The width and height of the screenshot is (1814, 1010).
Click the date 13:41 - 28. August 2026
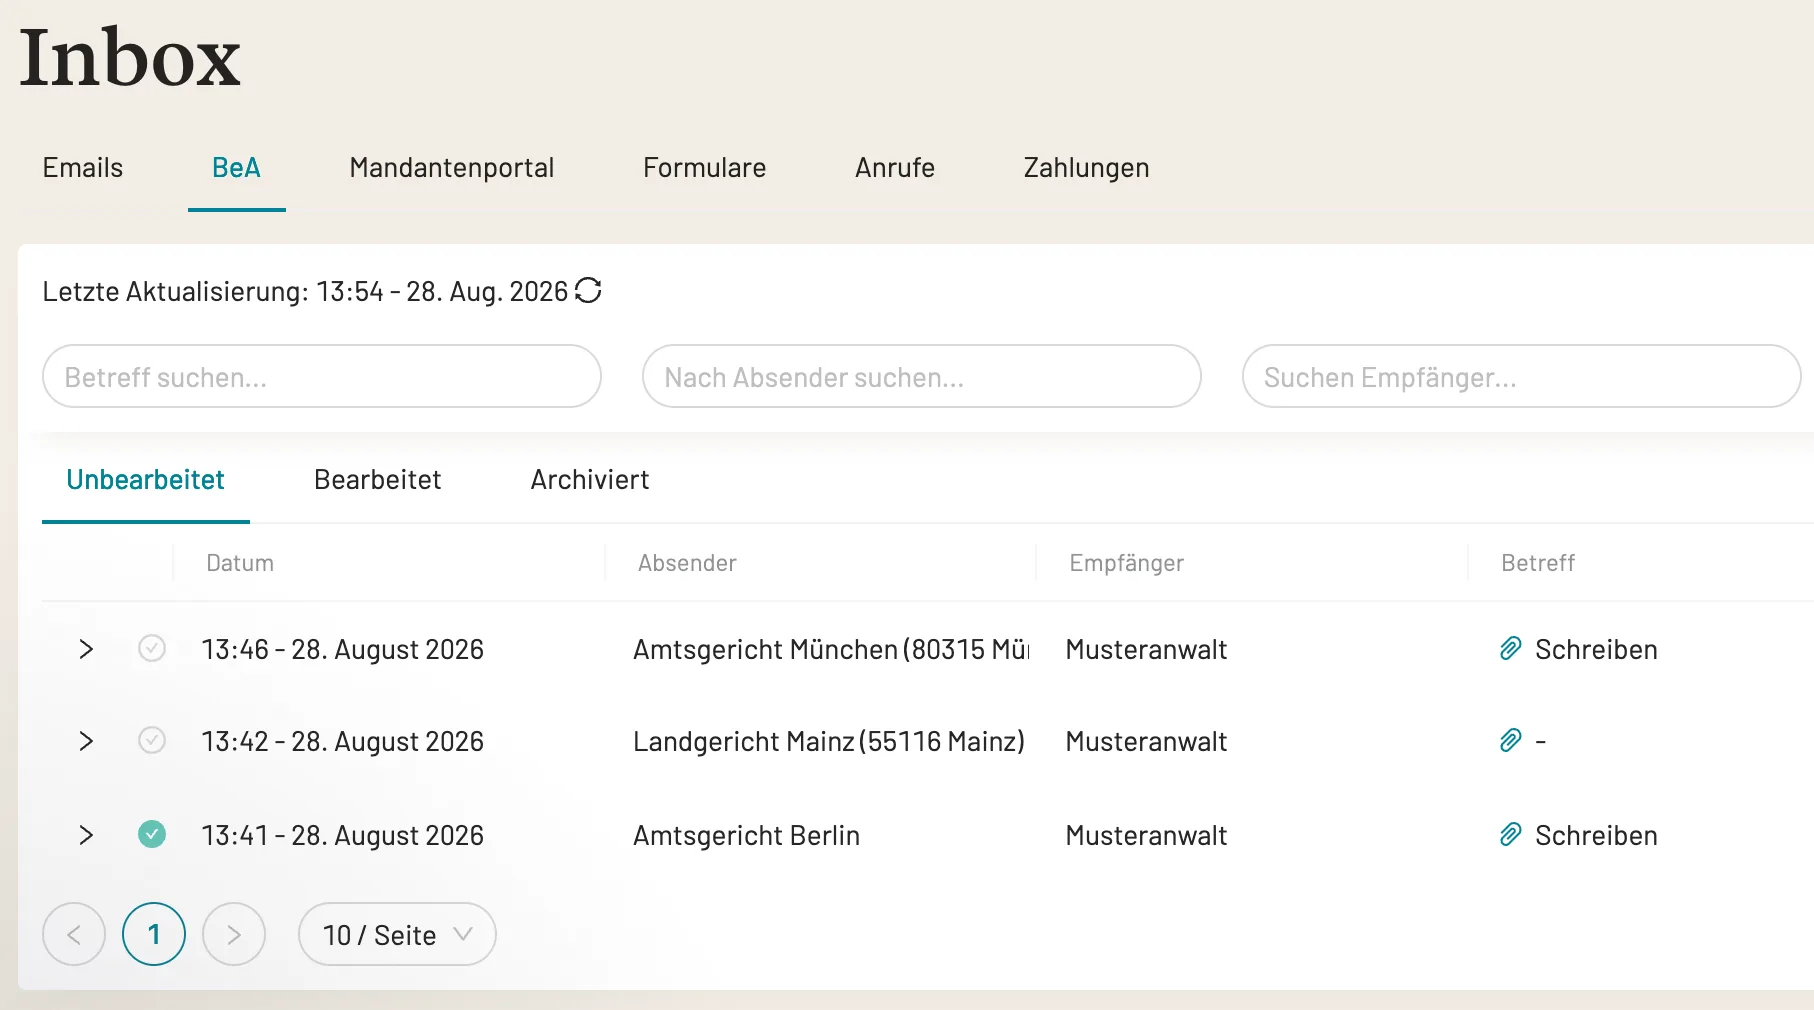[x=343, y=835]
